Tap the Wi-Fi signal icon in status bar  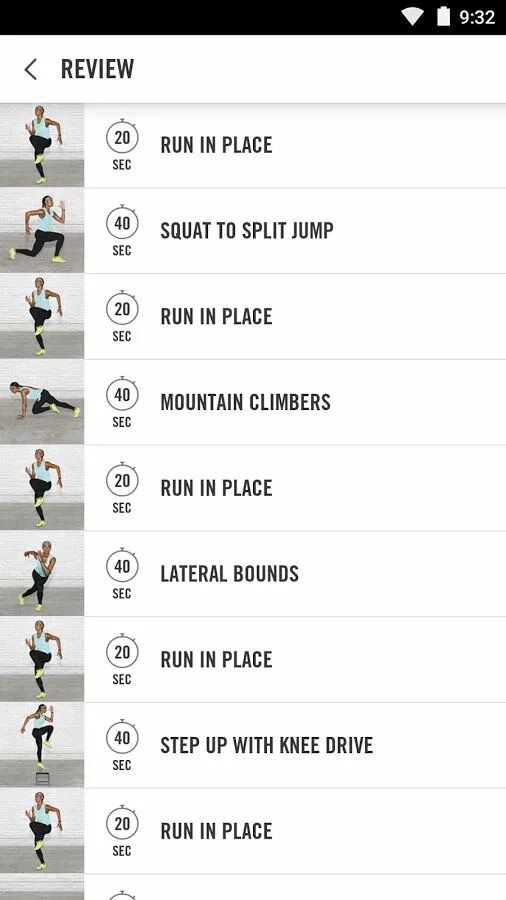tap(412, 17)
